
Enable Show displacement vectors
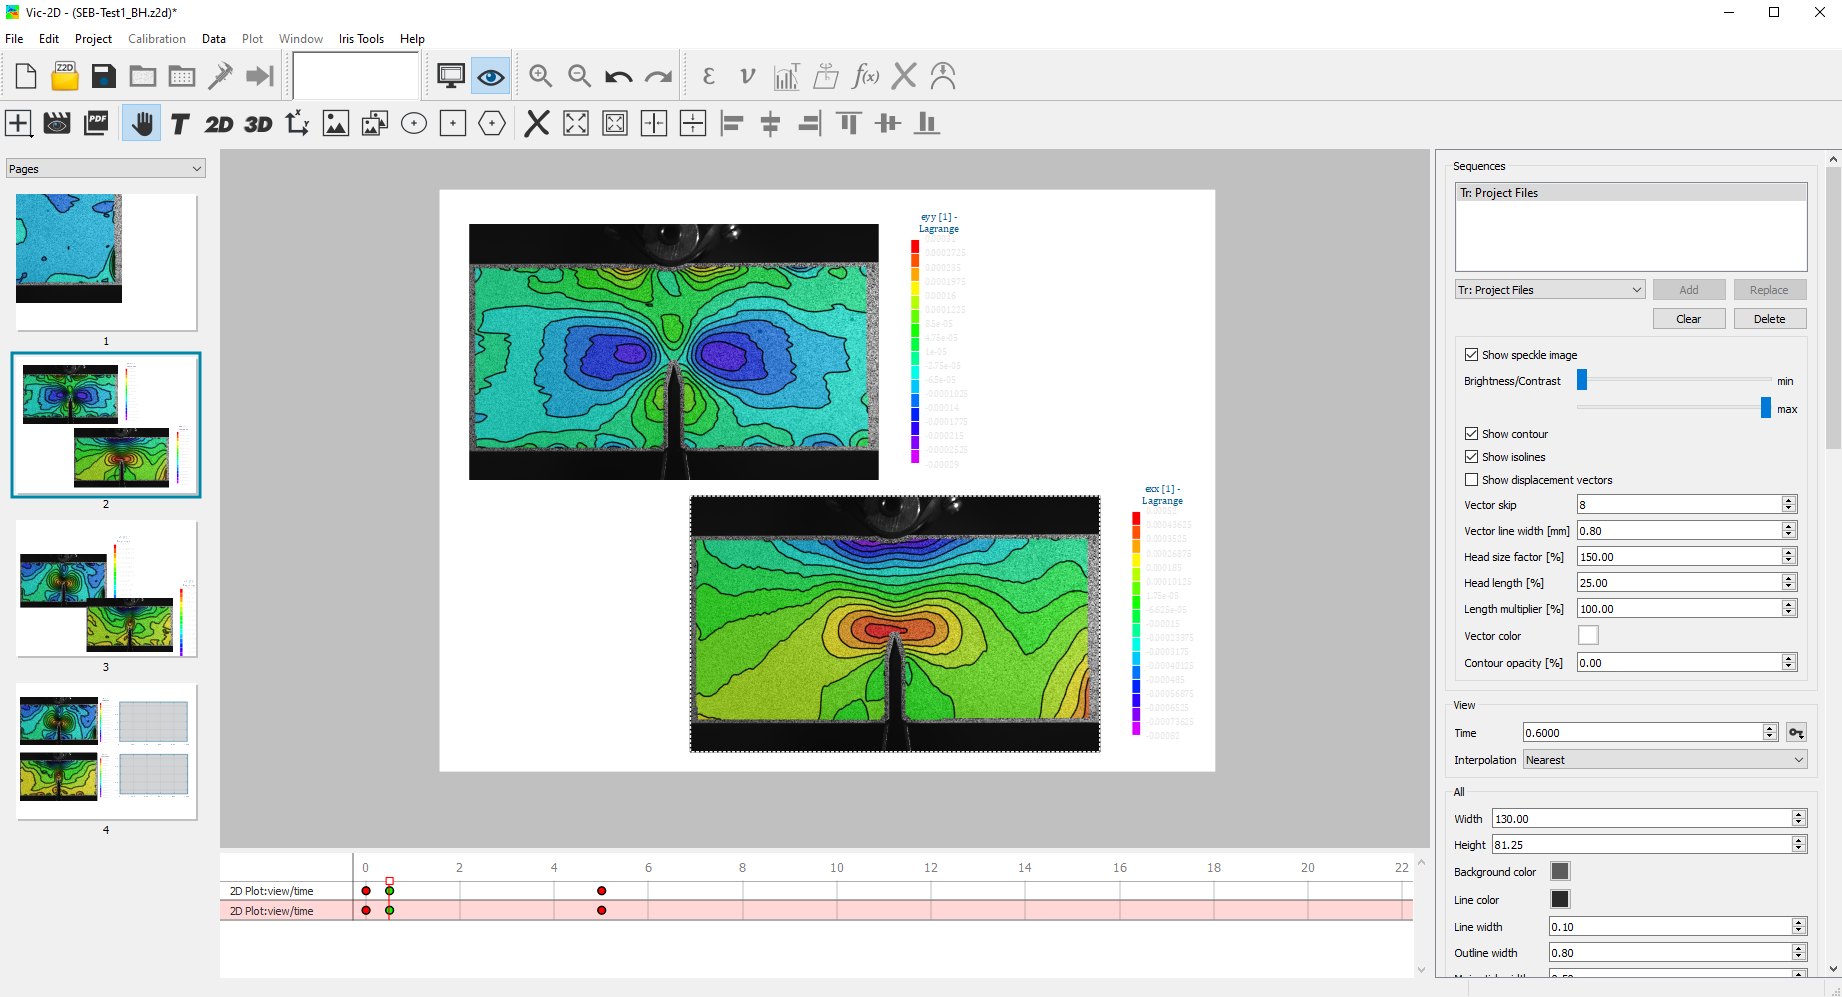(1471, 479)
